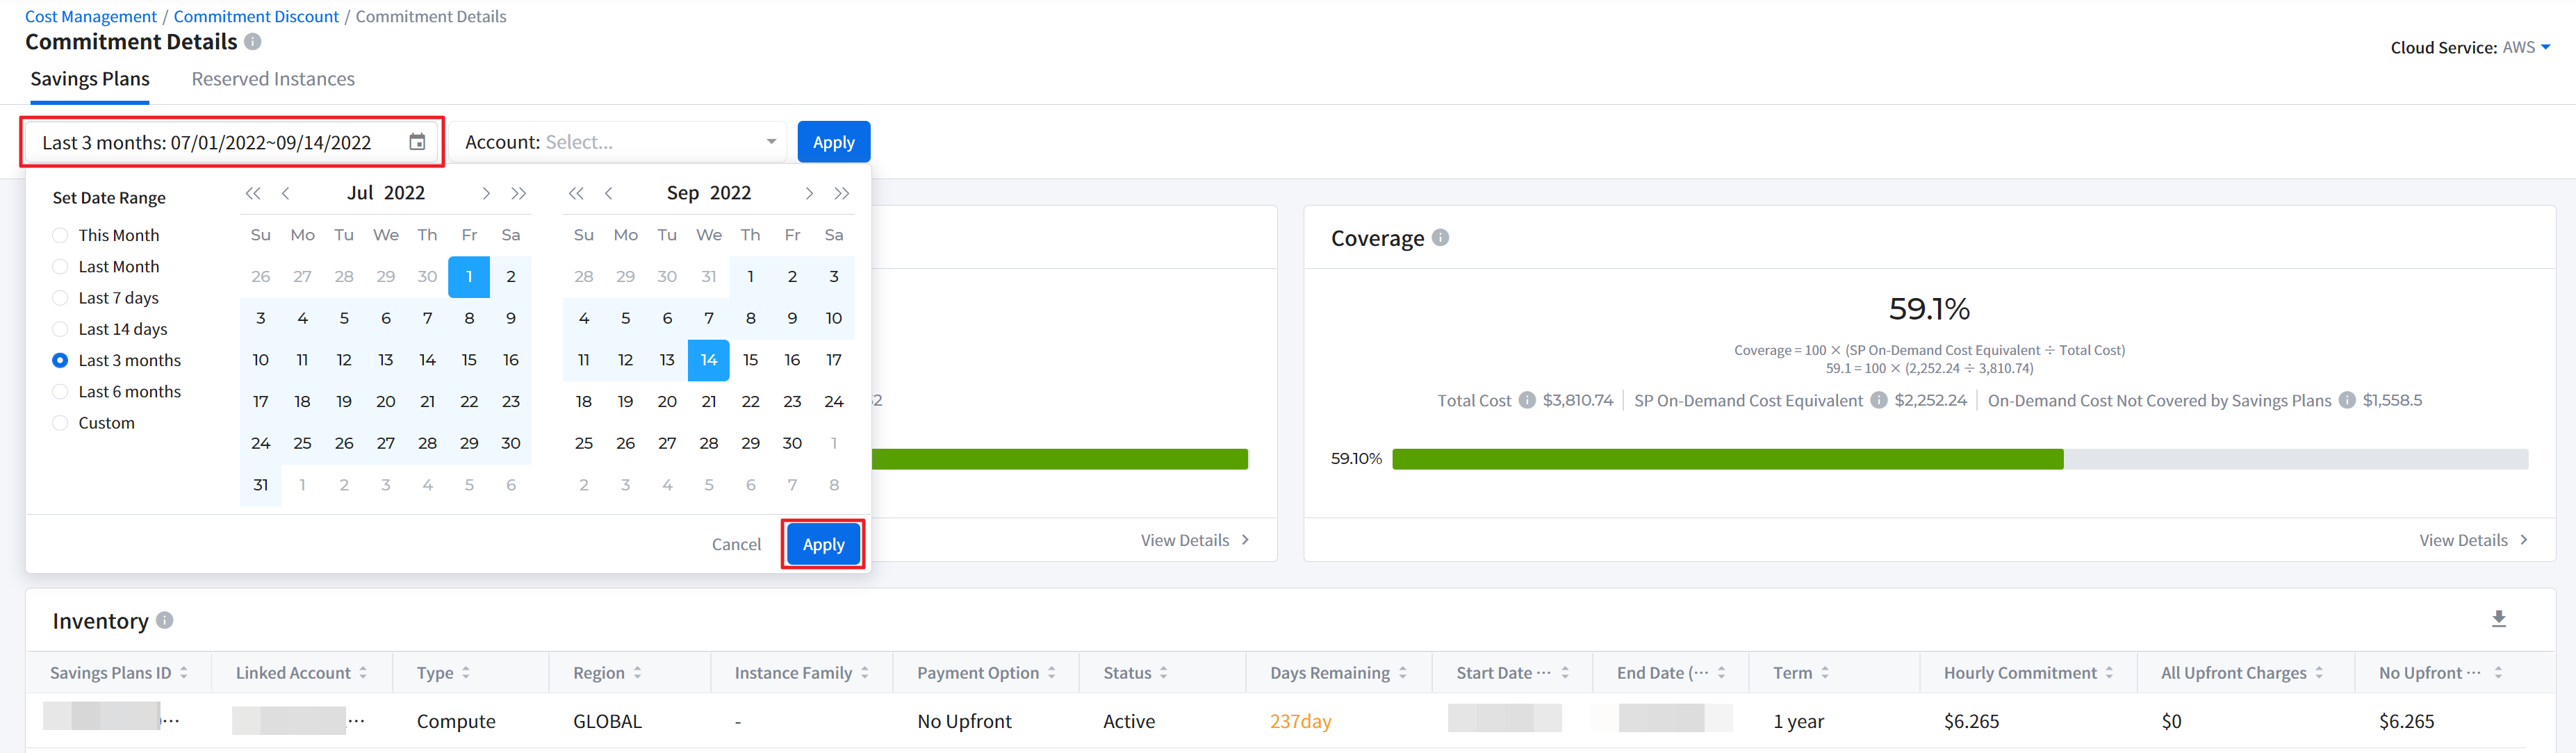This screenshot has width=2576, height=753.
Task: Open Commitment Discount breadcrumb link
Action: (x=256, y=16)
